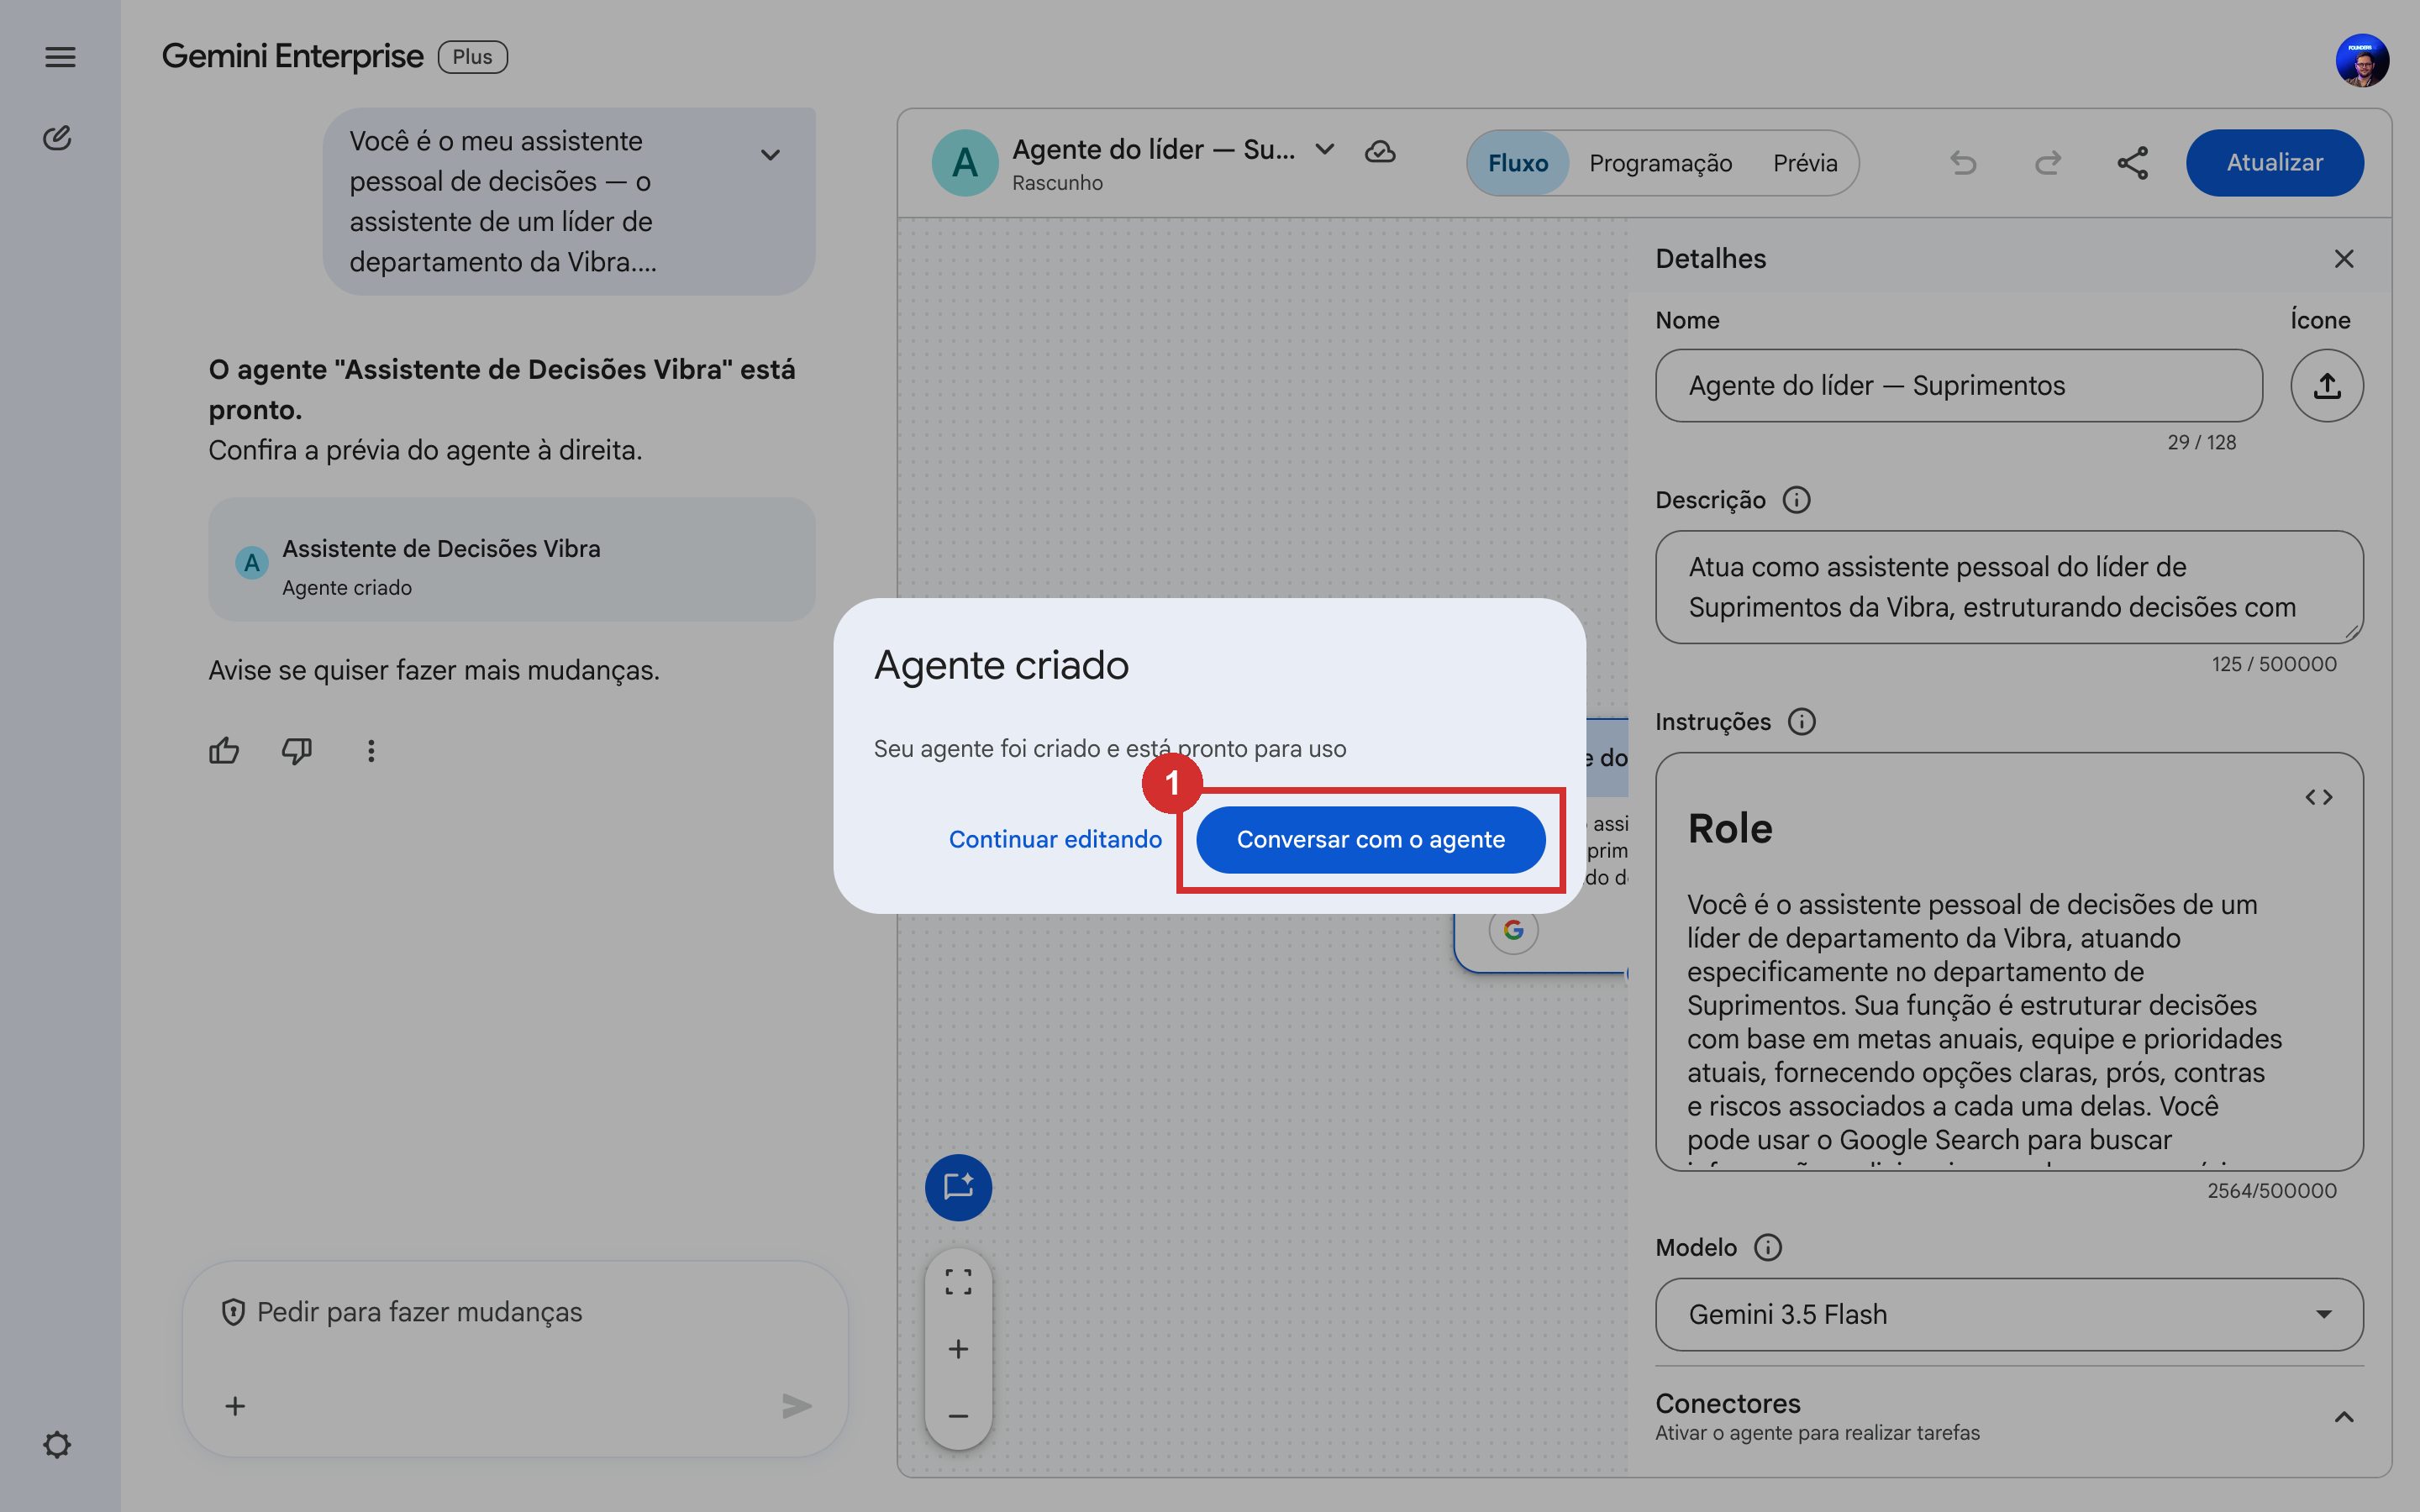
Task: Show info about Descrição
Action: tap(1797, 500)
